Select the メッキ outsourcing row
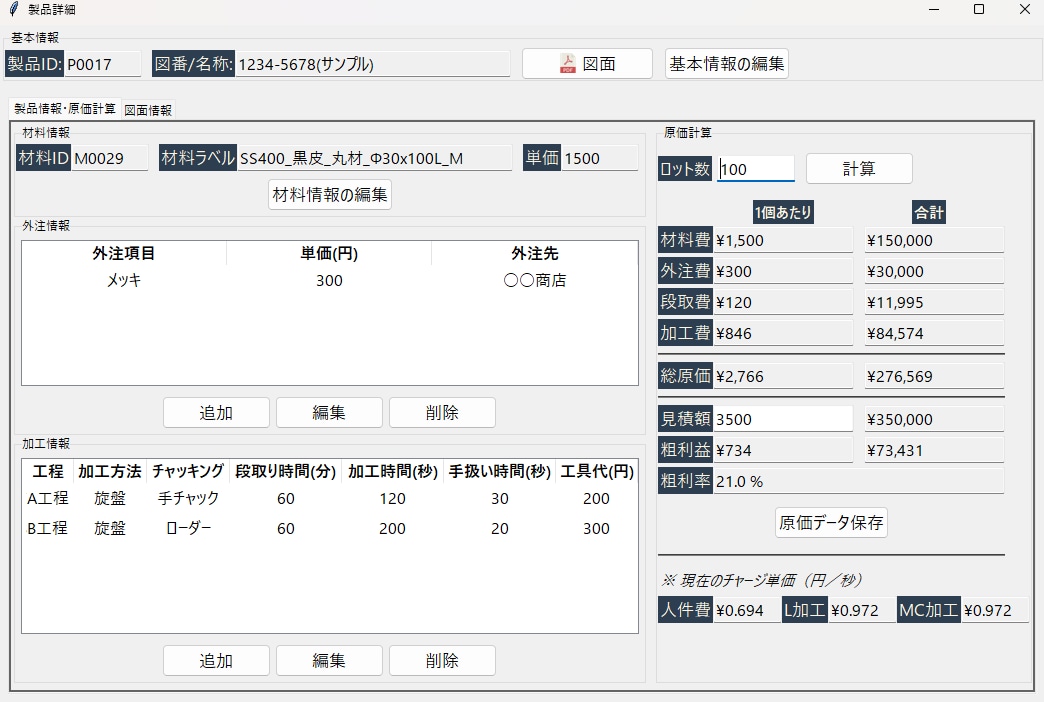 (330, 280)
